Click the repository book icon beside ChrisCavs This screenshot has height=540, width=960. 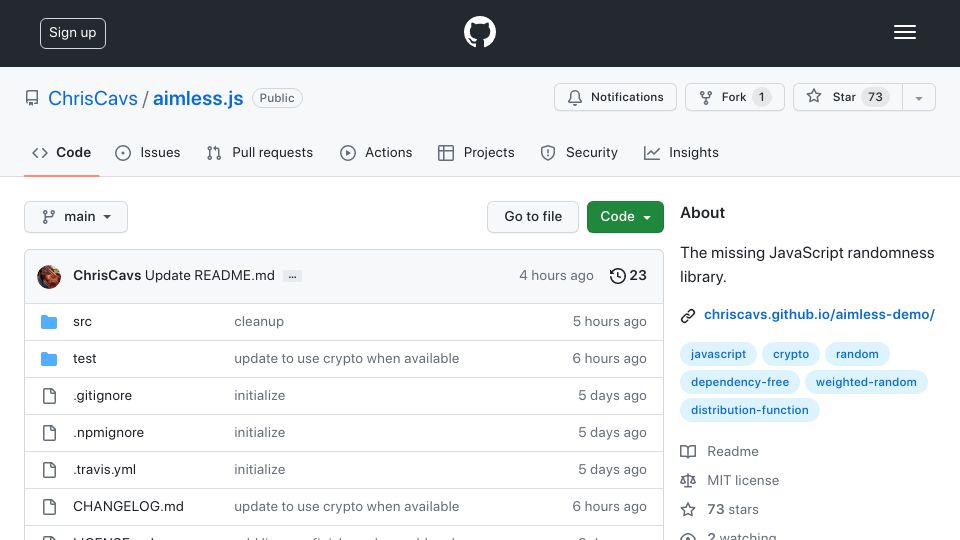click(x=32, y=98)
